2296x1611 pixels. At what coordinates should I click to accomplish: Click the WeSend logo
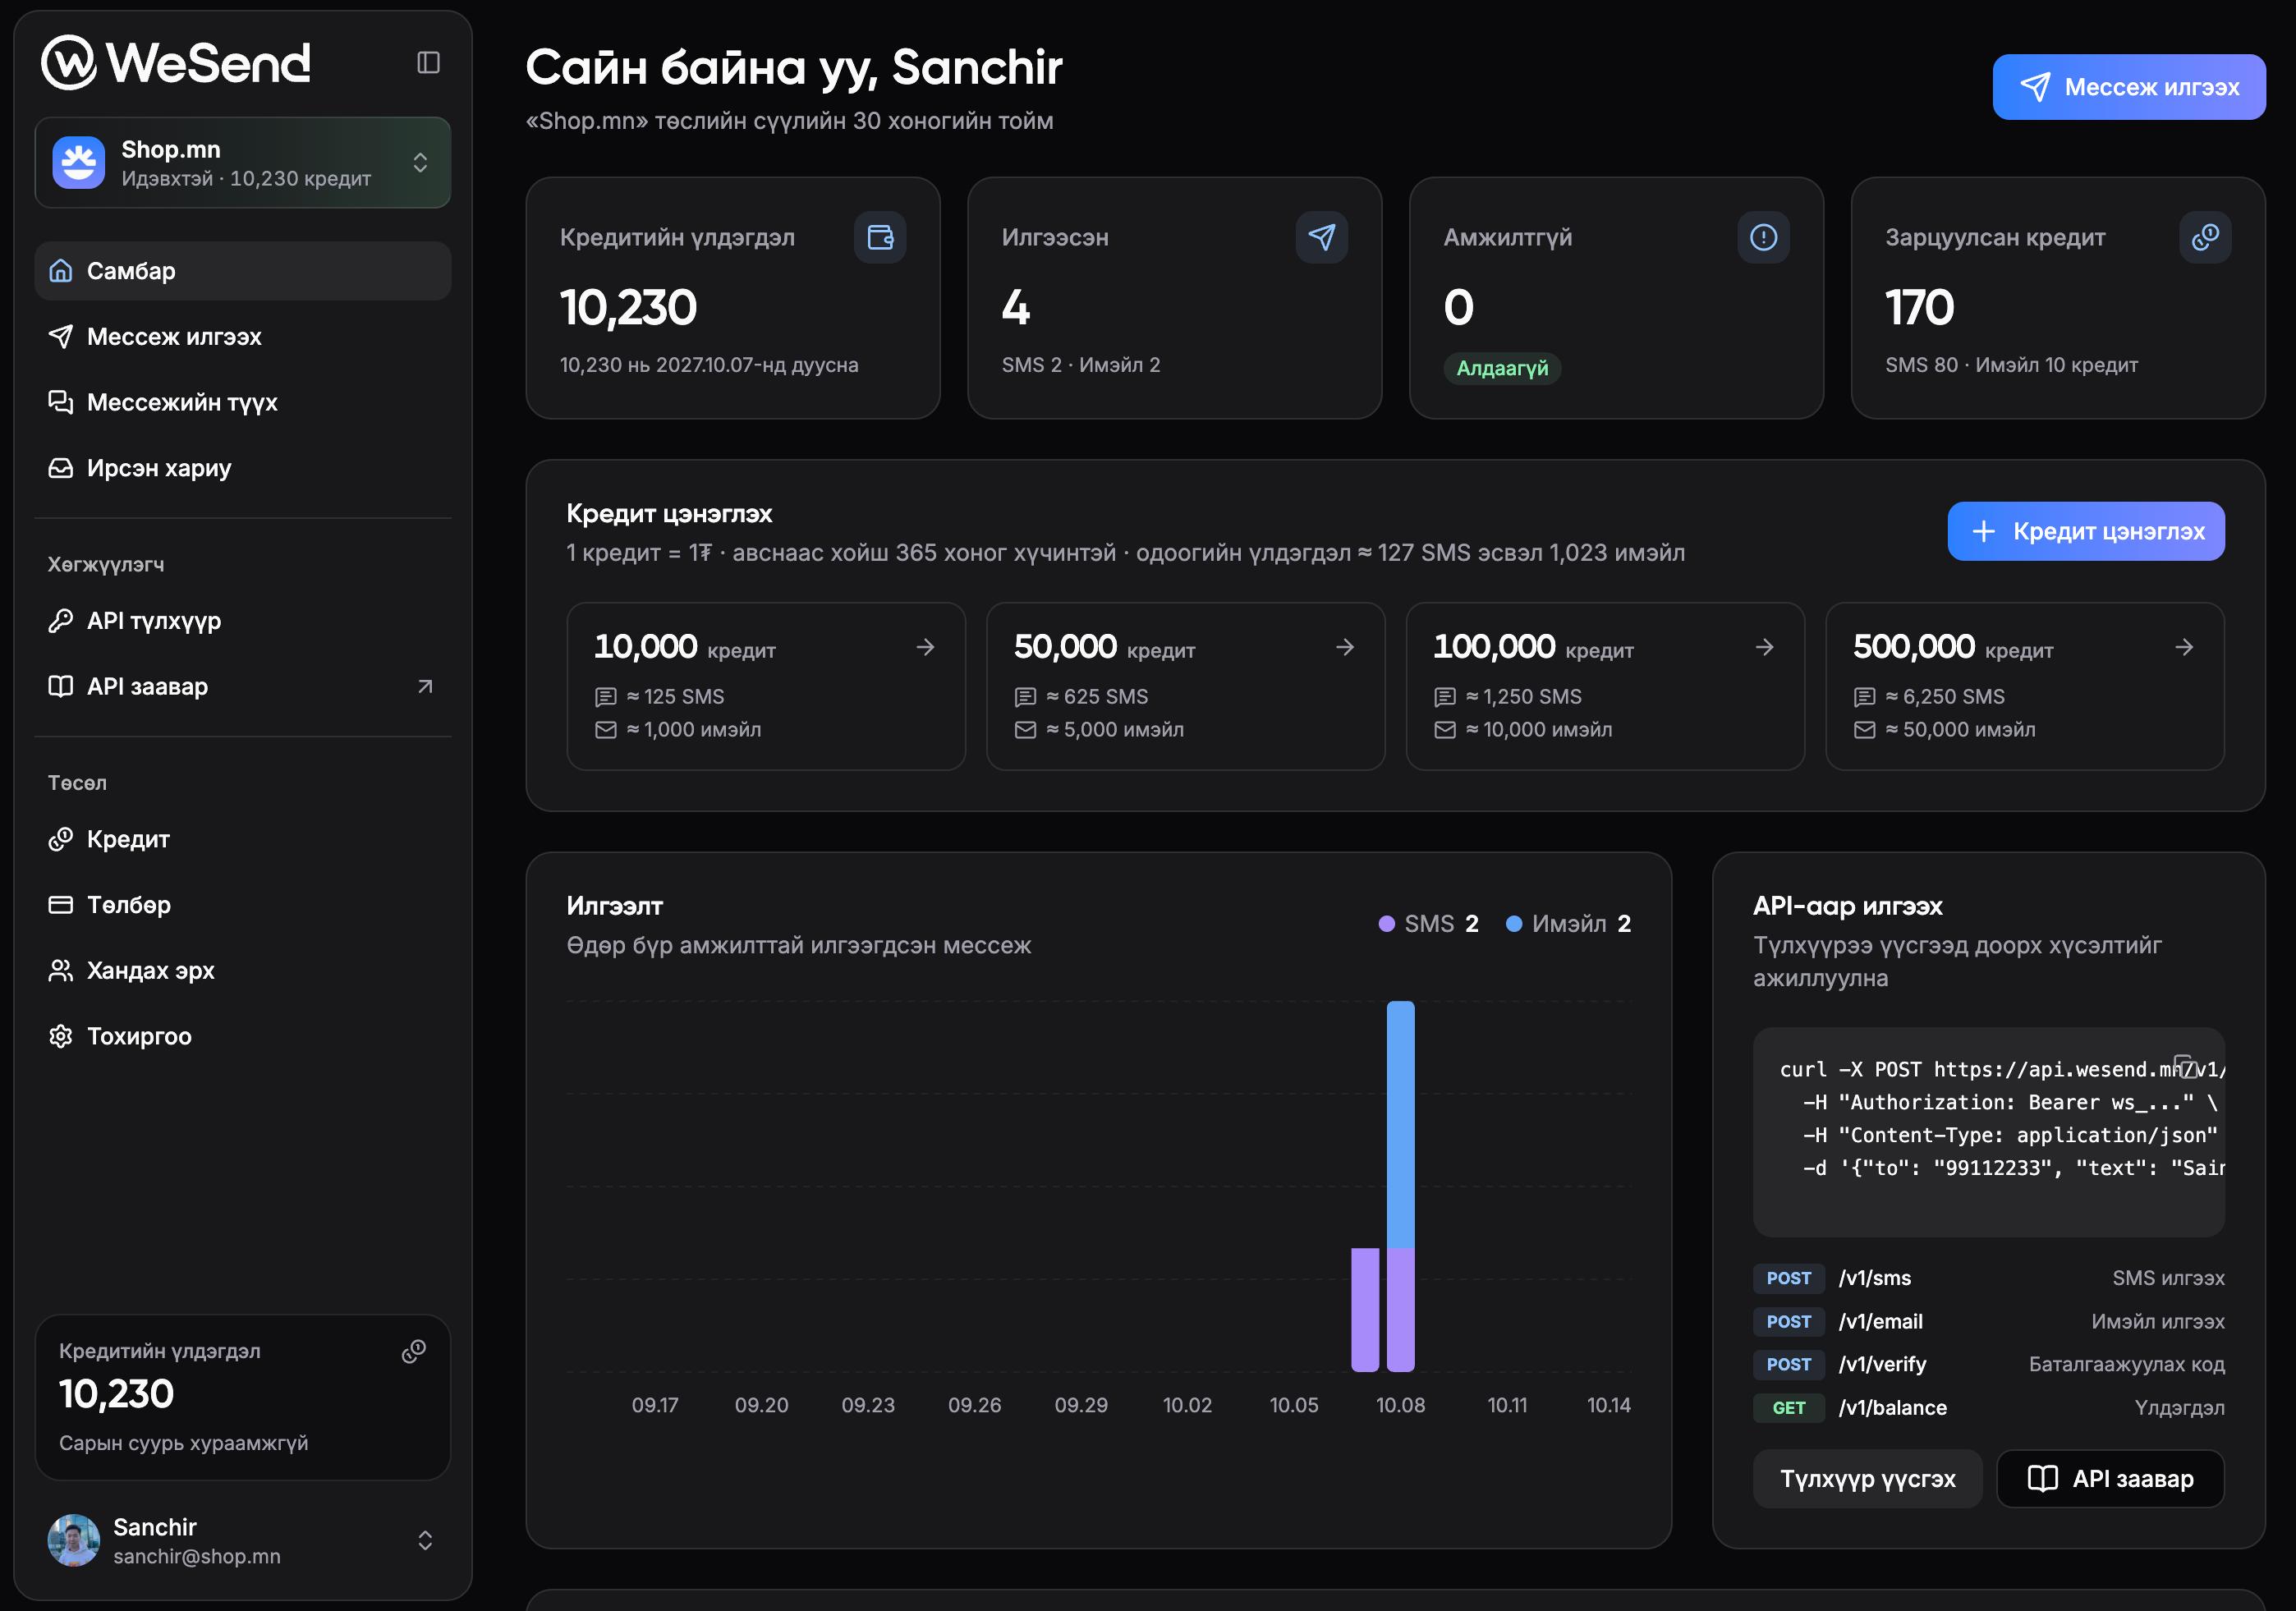(x=176, y=63)
